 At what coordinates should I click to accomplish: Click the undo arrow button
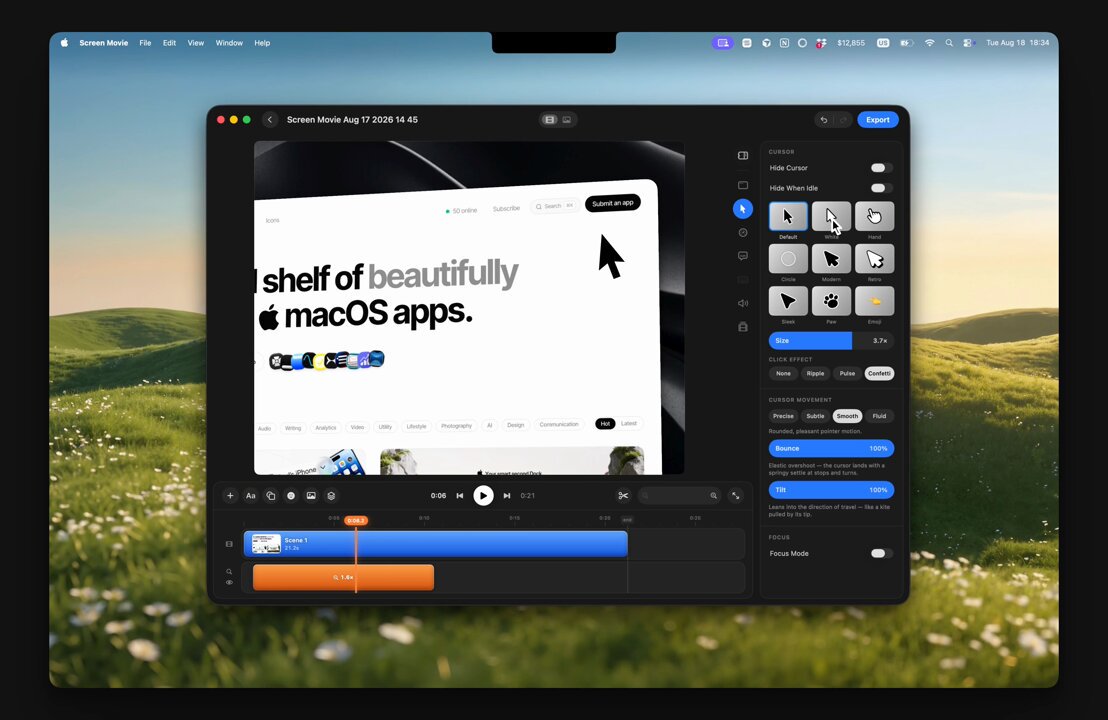(823, 120)
